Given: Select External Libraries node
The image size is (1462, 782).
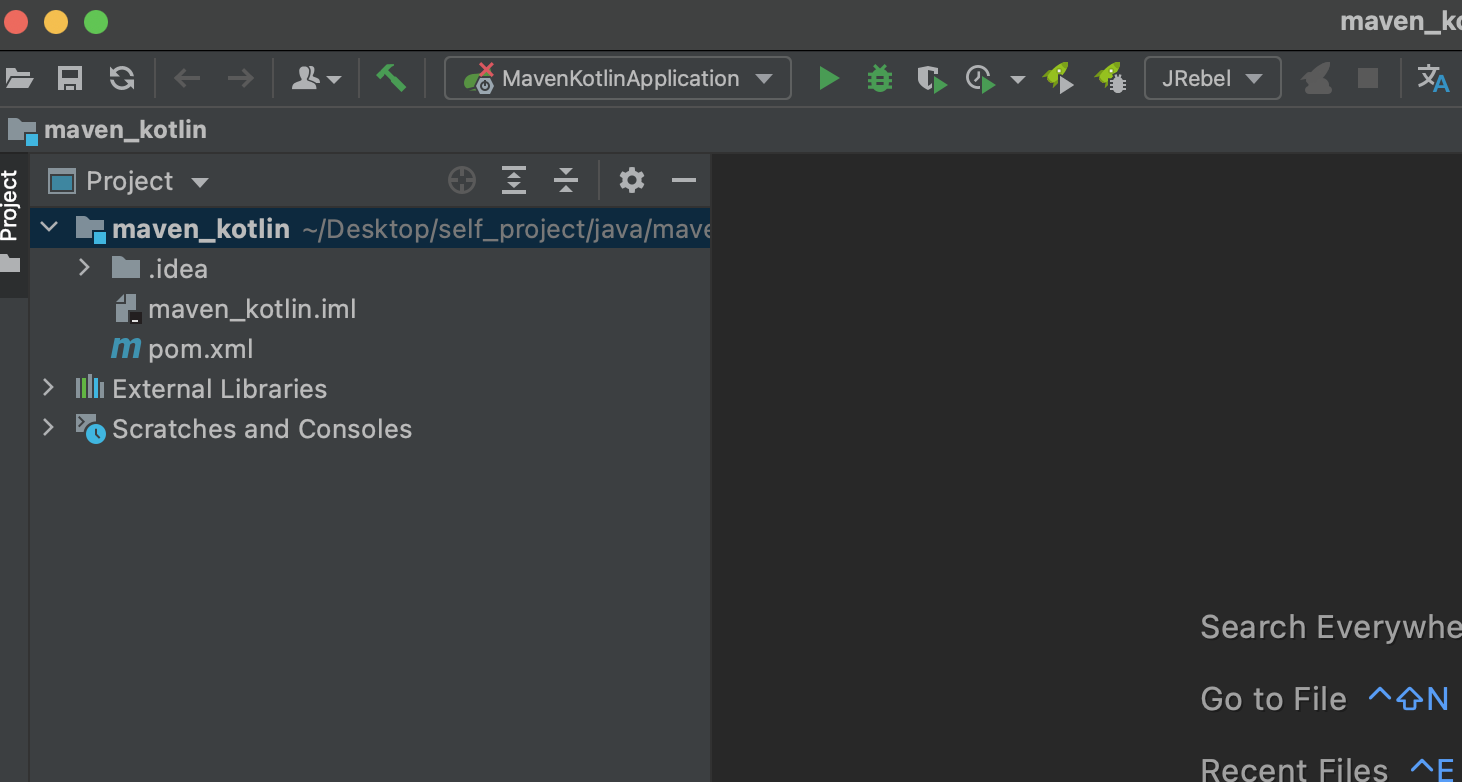Looking at the screenshot, I should click(202, 389).
